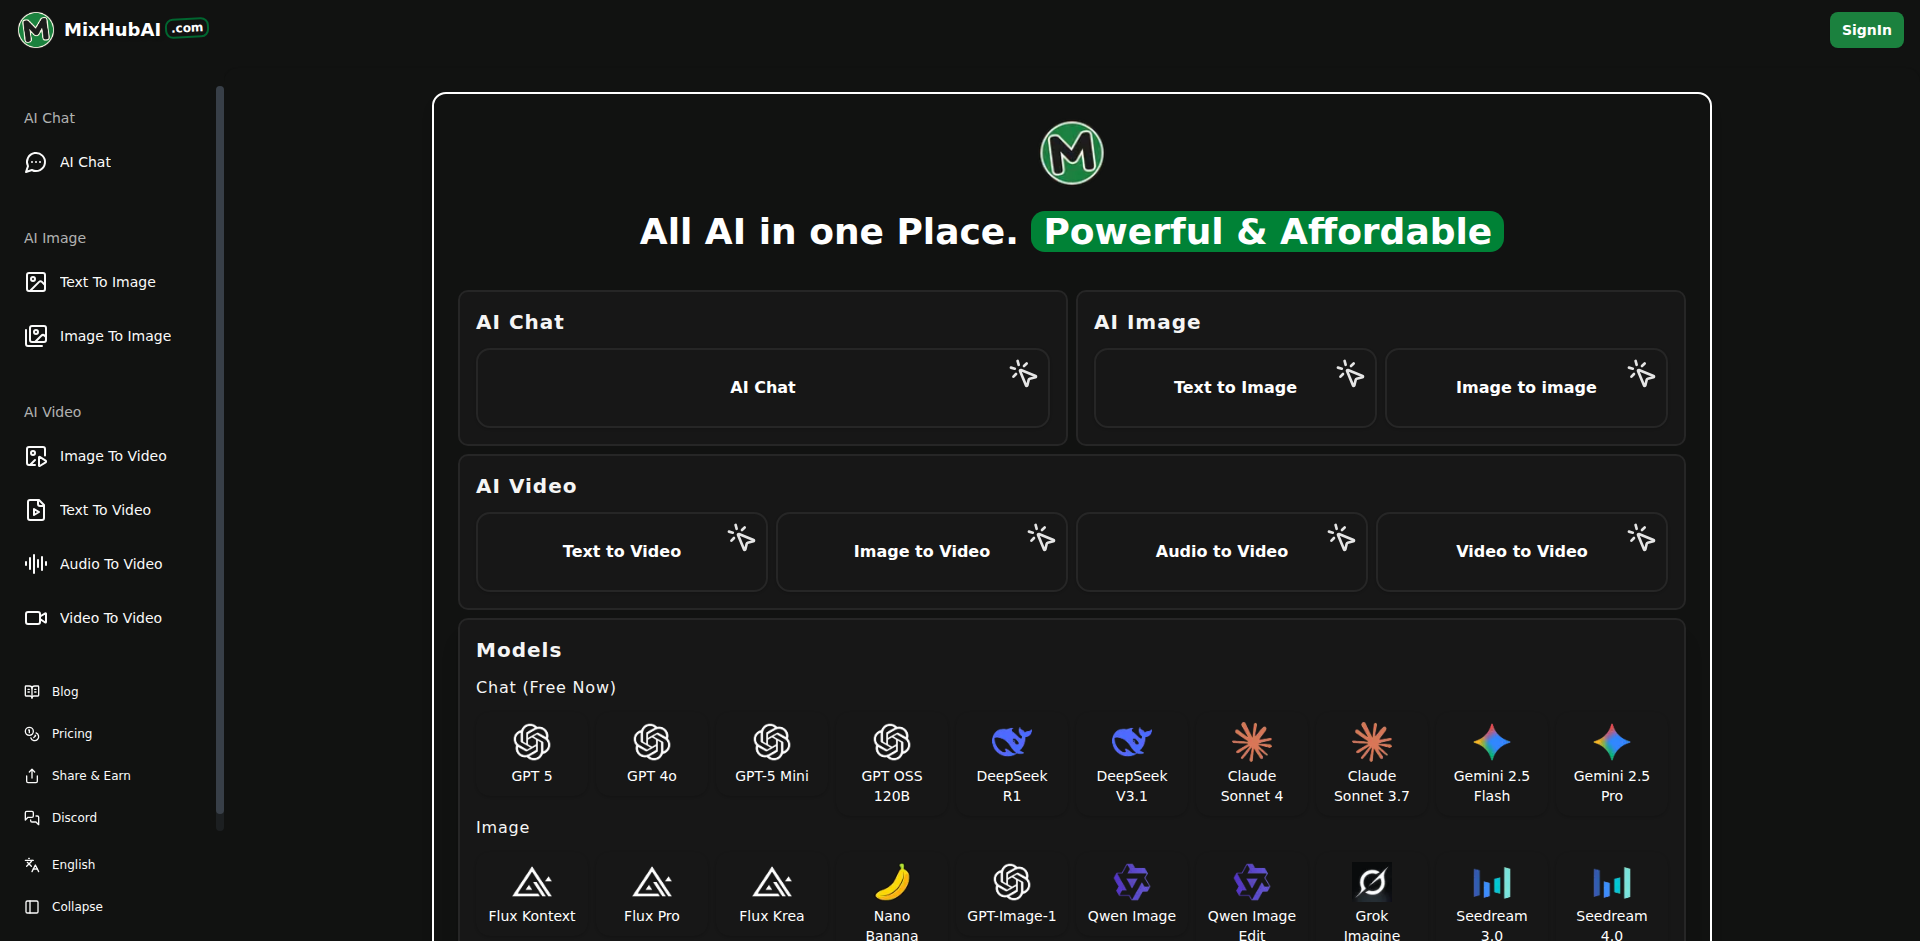Click the sidebar vertical scrollbar

(220, 450)
